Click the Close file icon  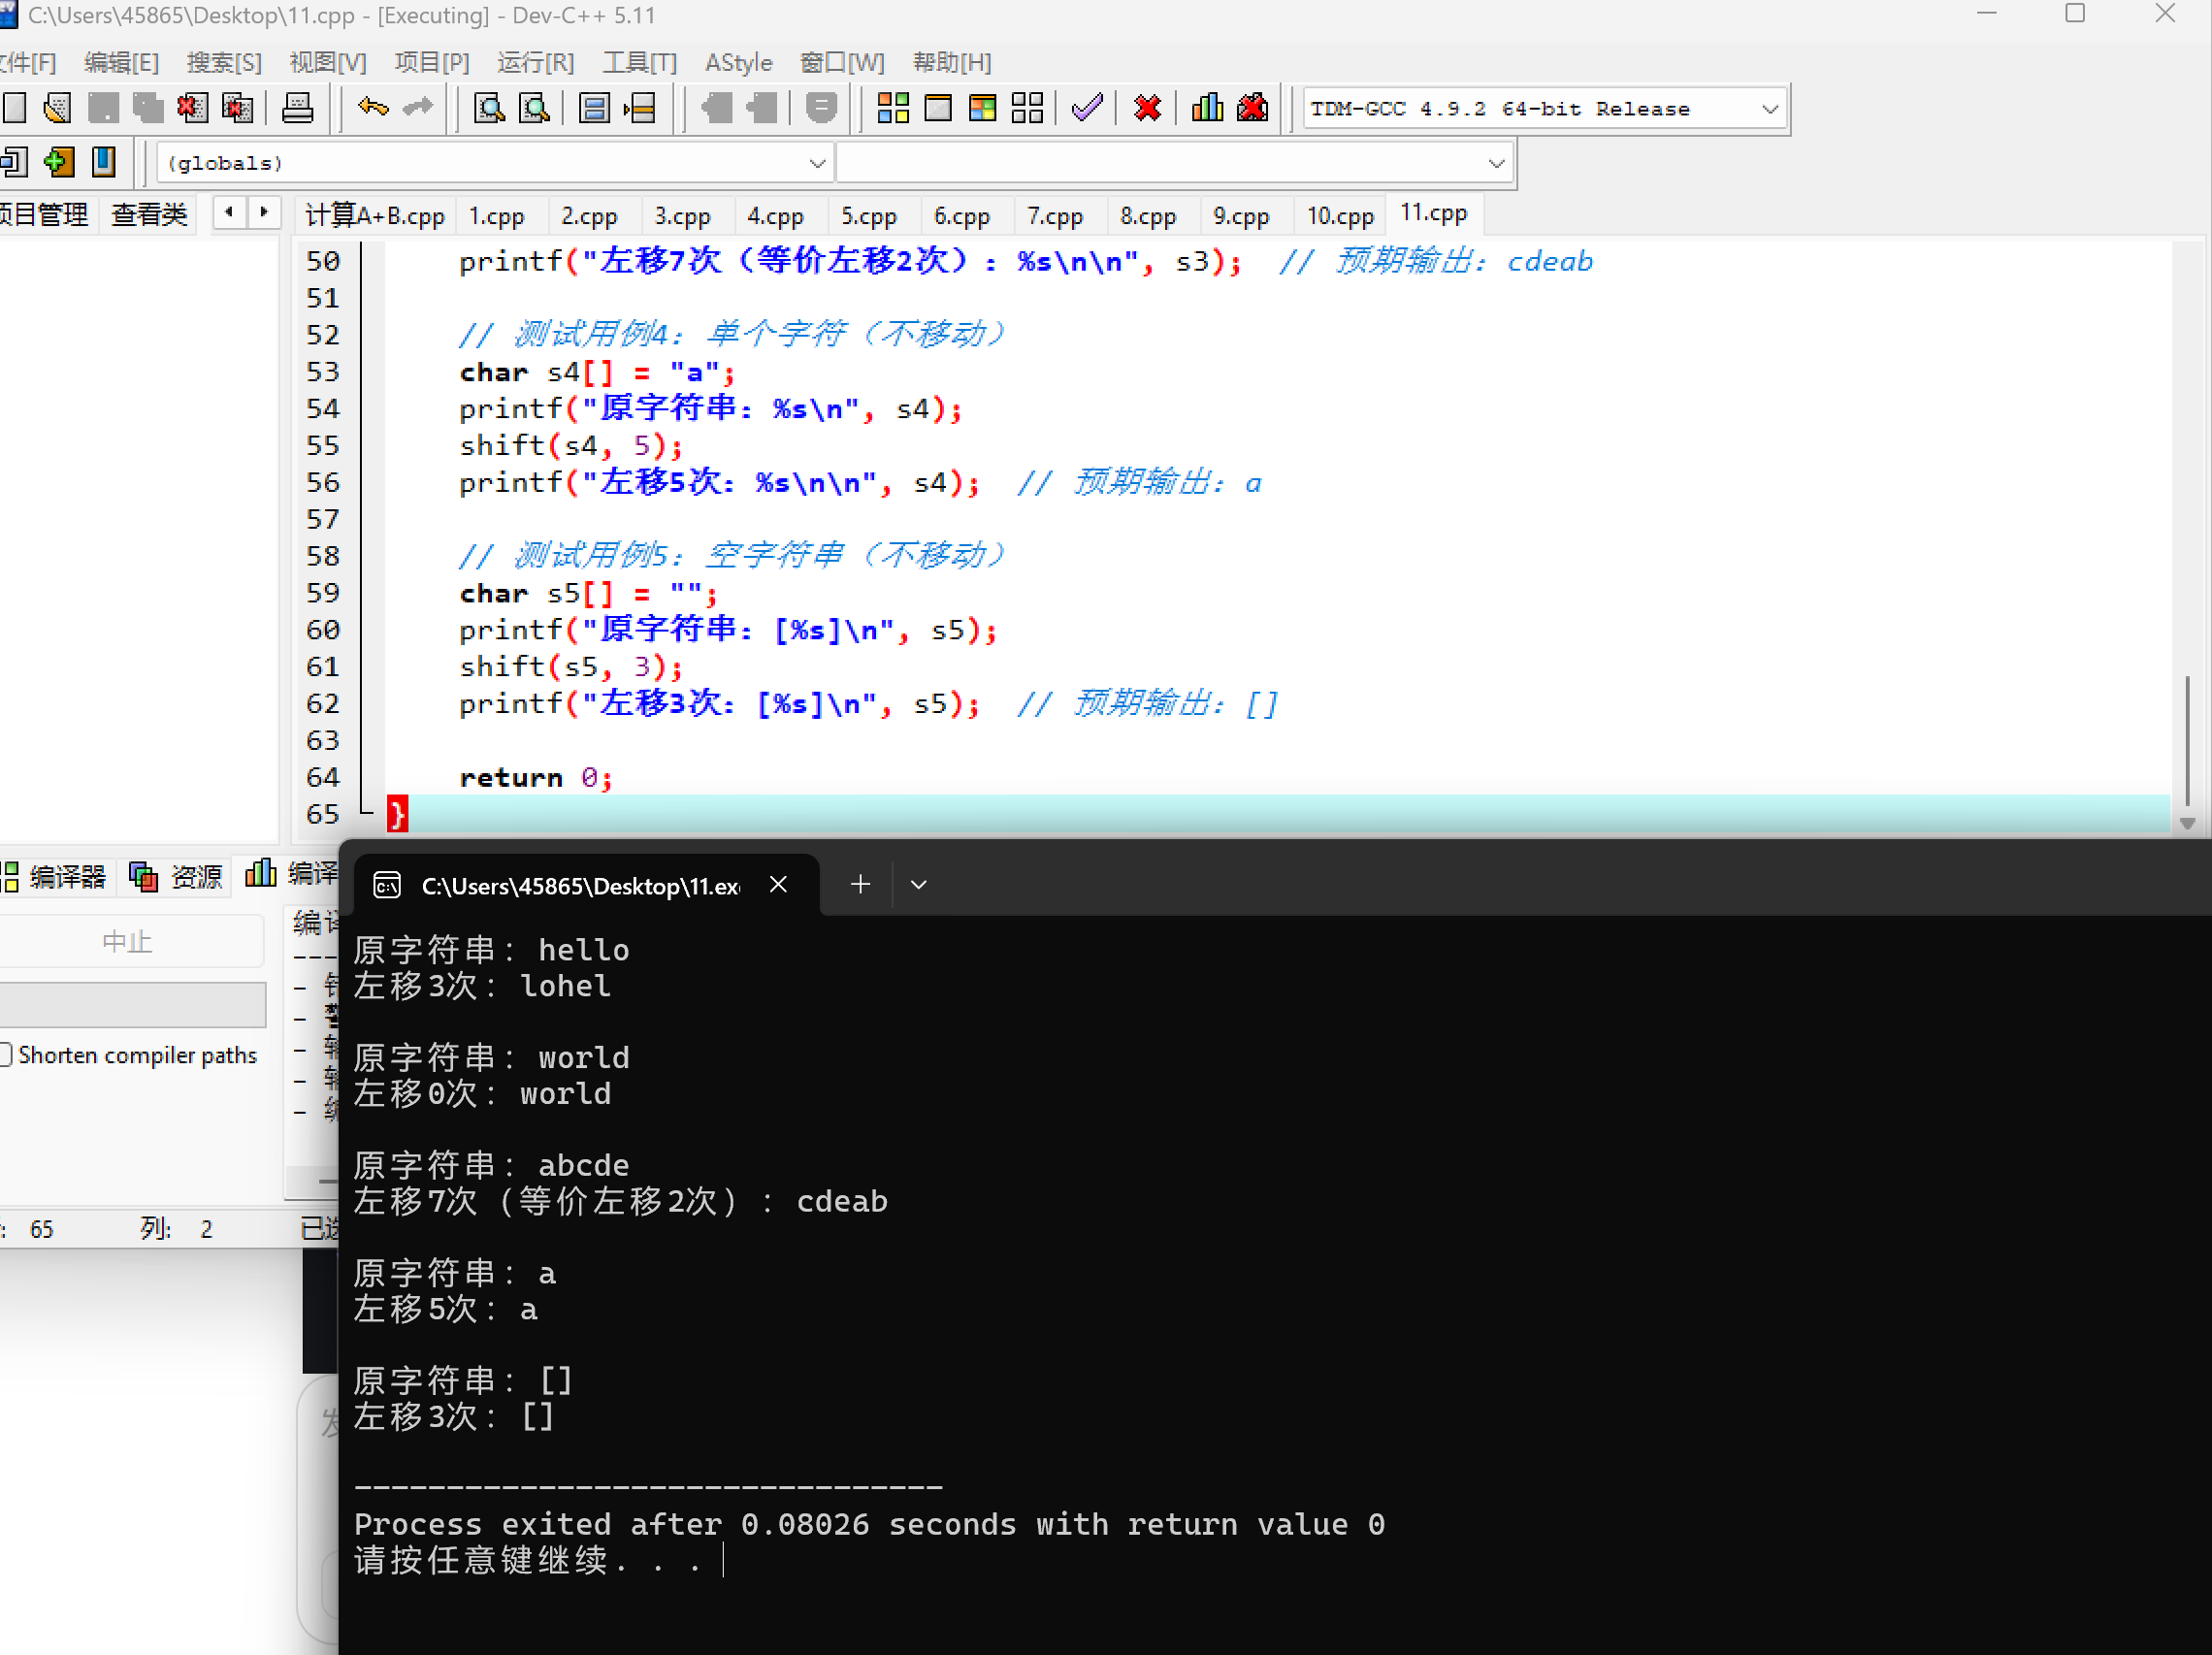pyautogui.click(x=192, y=107)
